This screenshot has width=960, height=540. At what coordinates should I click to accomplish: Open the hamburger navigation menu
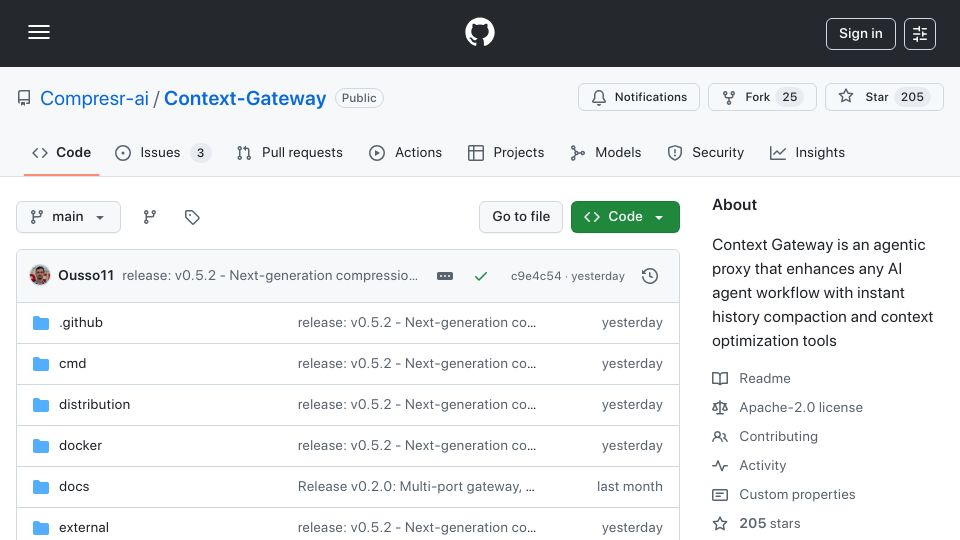pyautogui.click(x=39, y=32)
